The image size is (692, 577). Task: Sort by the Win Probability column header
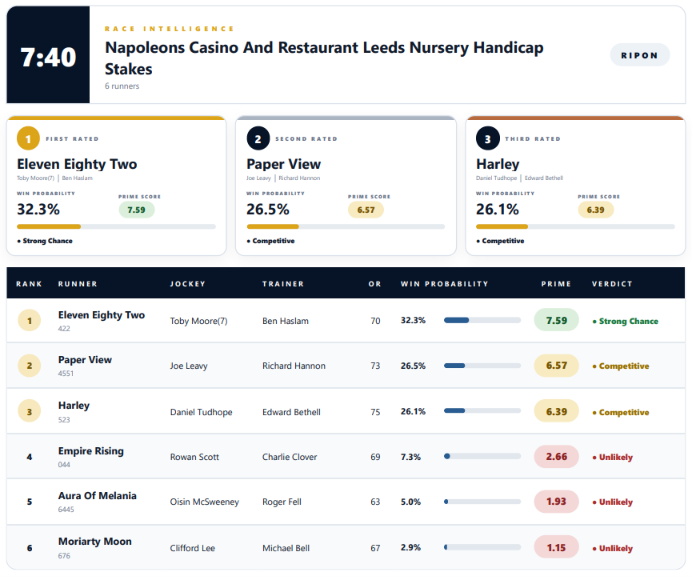(x=444, y=284)
